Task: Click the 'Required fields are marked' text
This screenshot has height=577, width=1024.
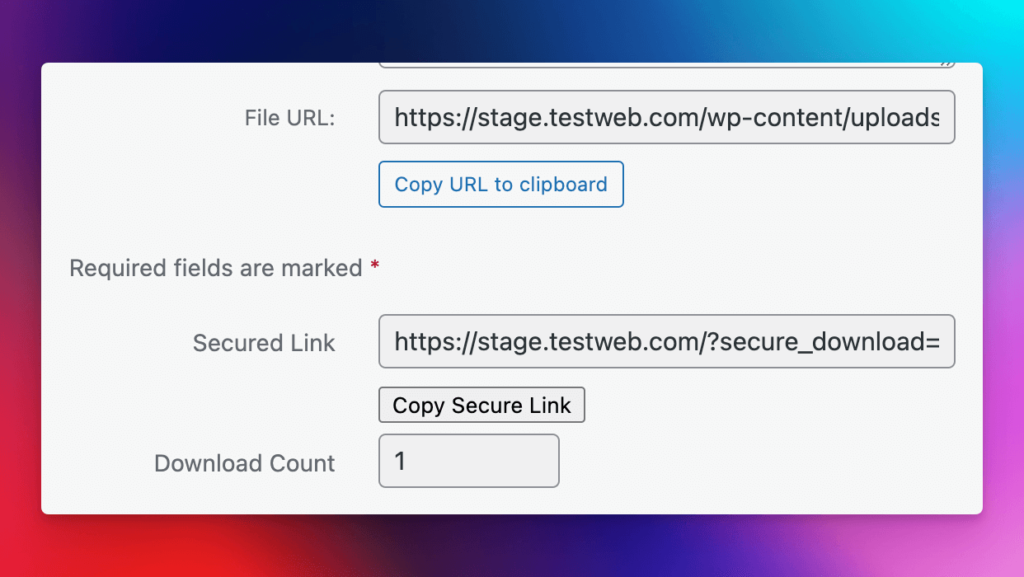Action: [x=216, y=268]
